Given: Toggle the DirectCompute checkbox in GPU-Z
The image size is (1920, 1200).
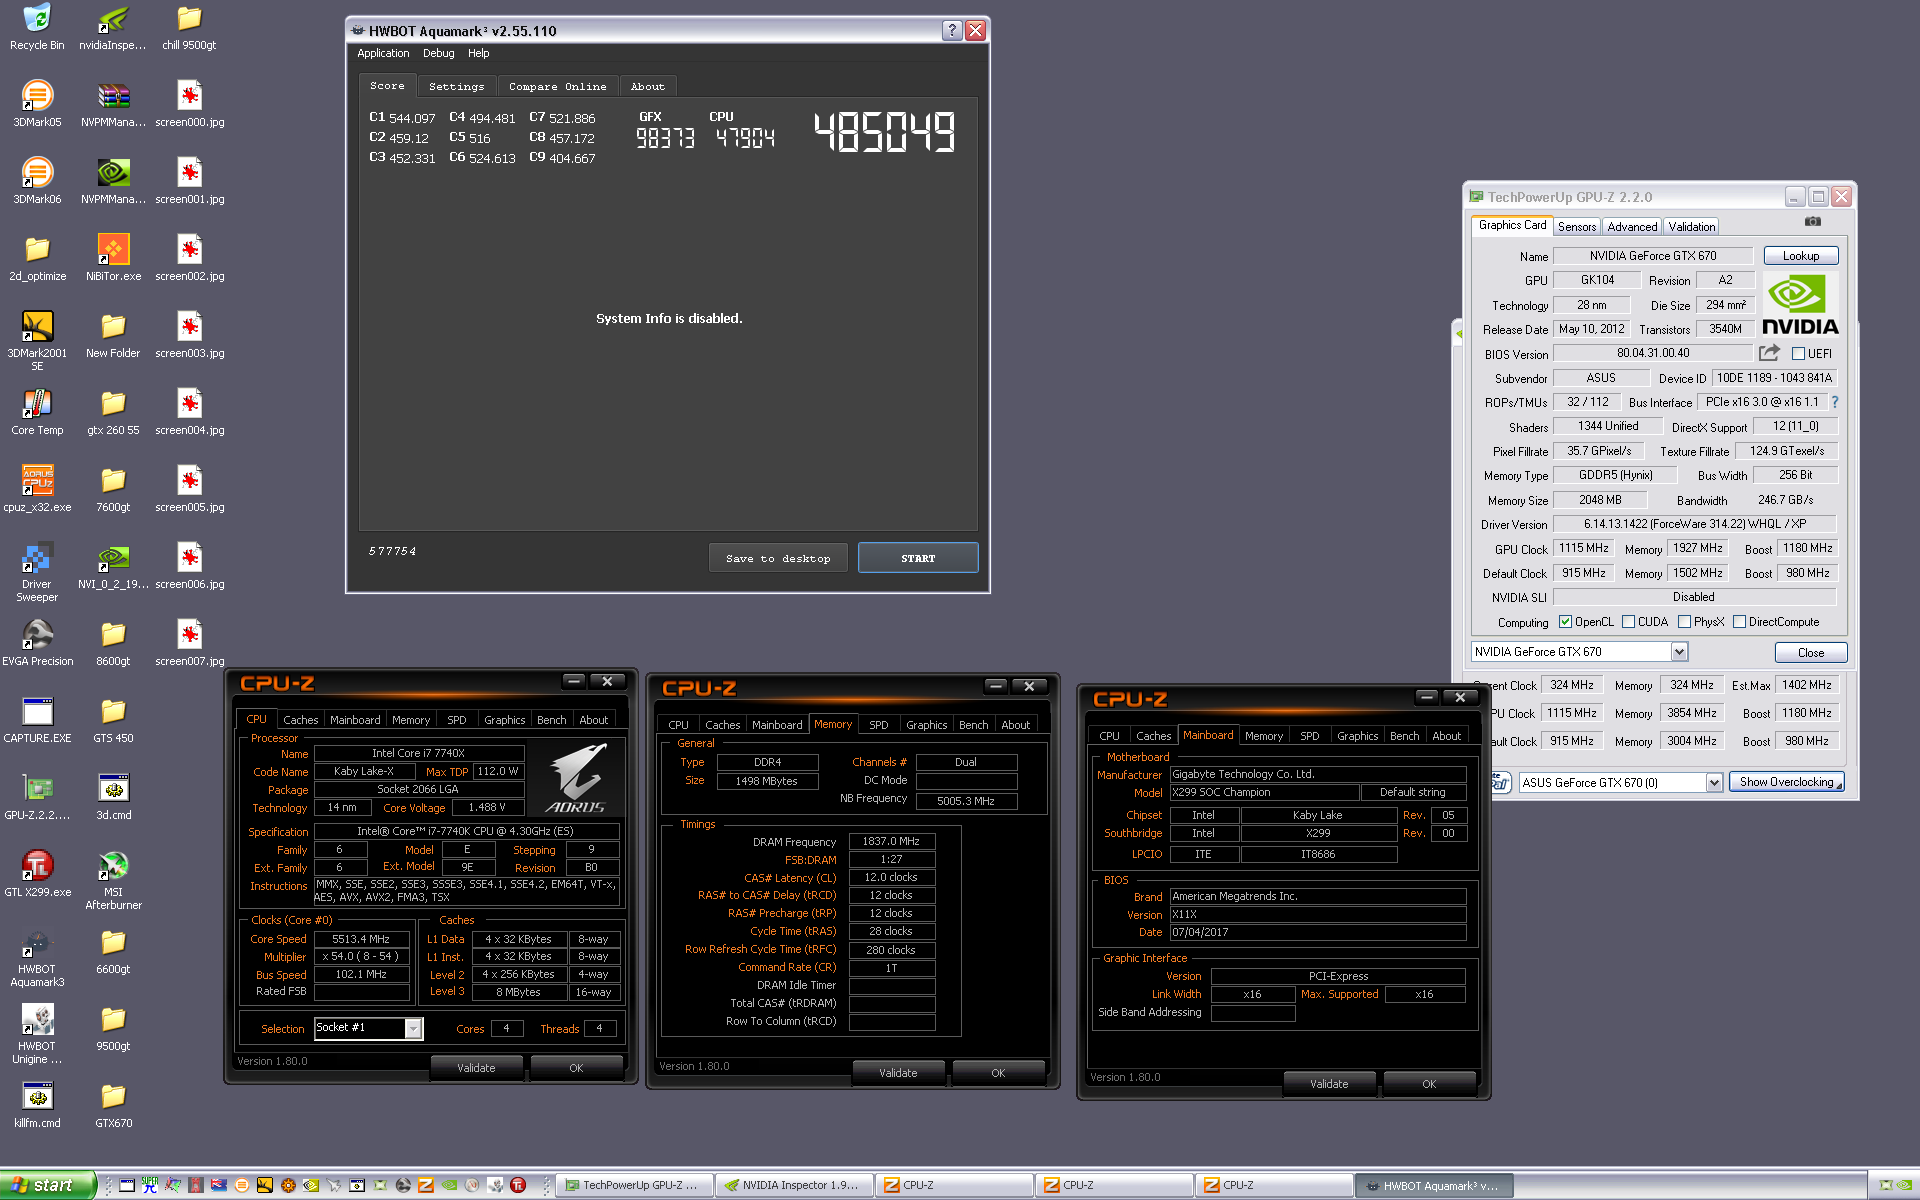Looking at the screenshot, I should [x=1740, y=621].
